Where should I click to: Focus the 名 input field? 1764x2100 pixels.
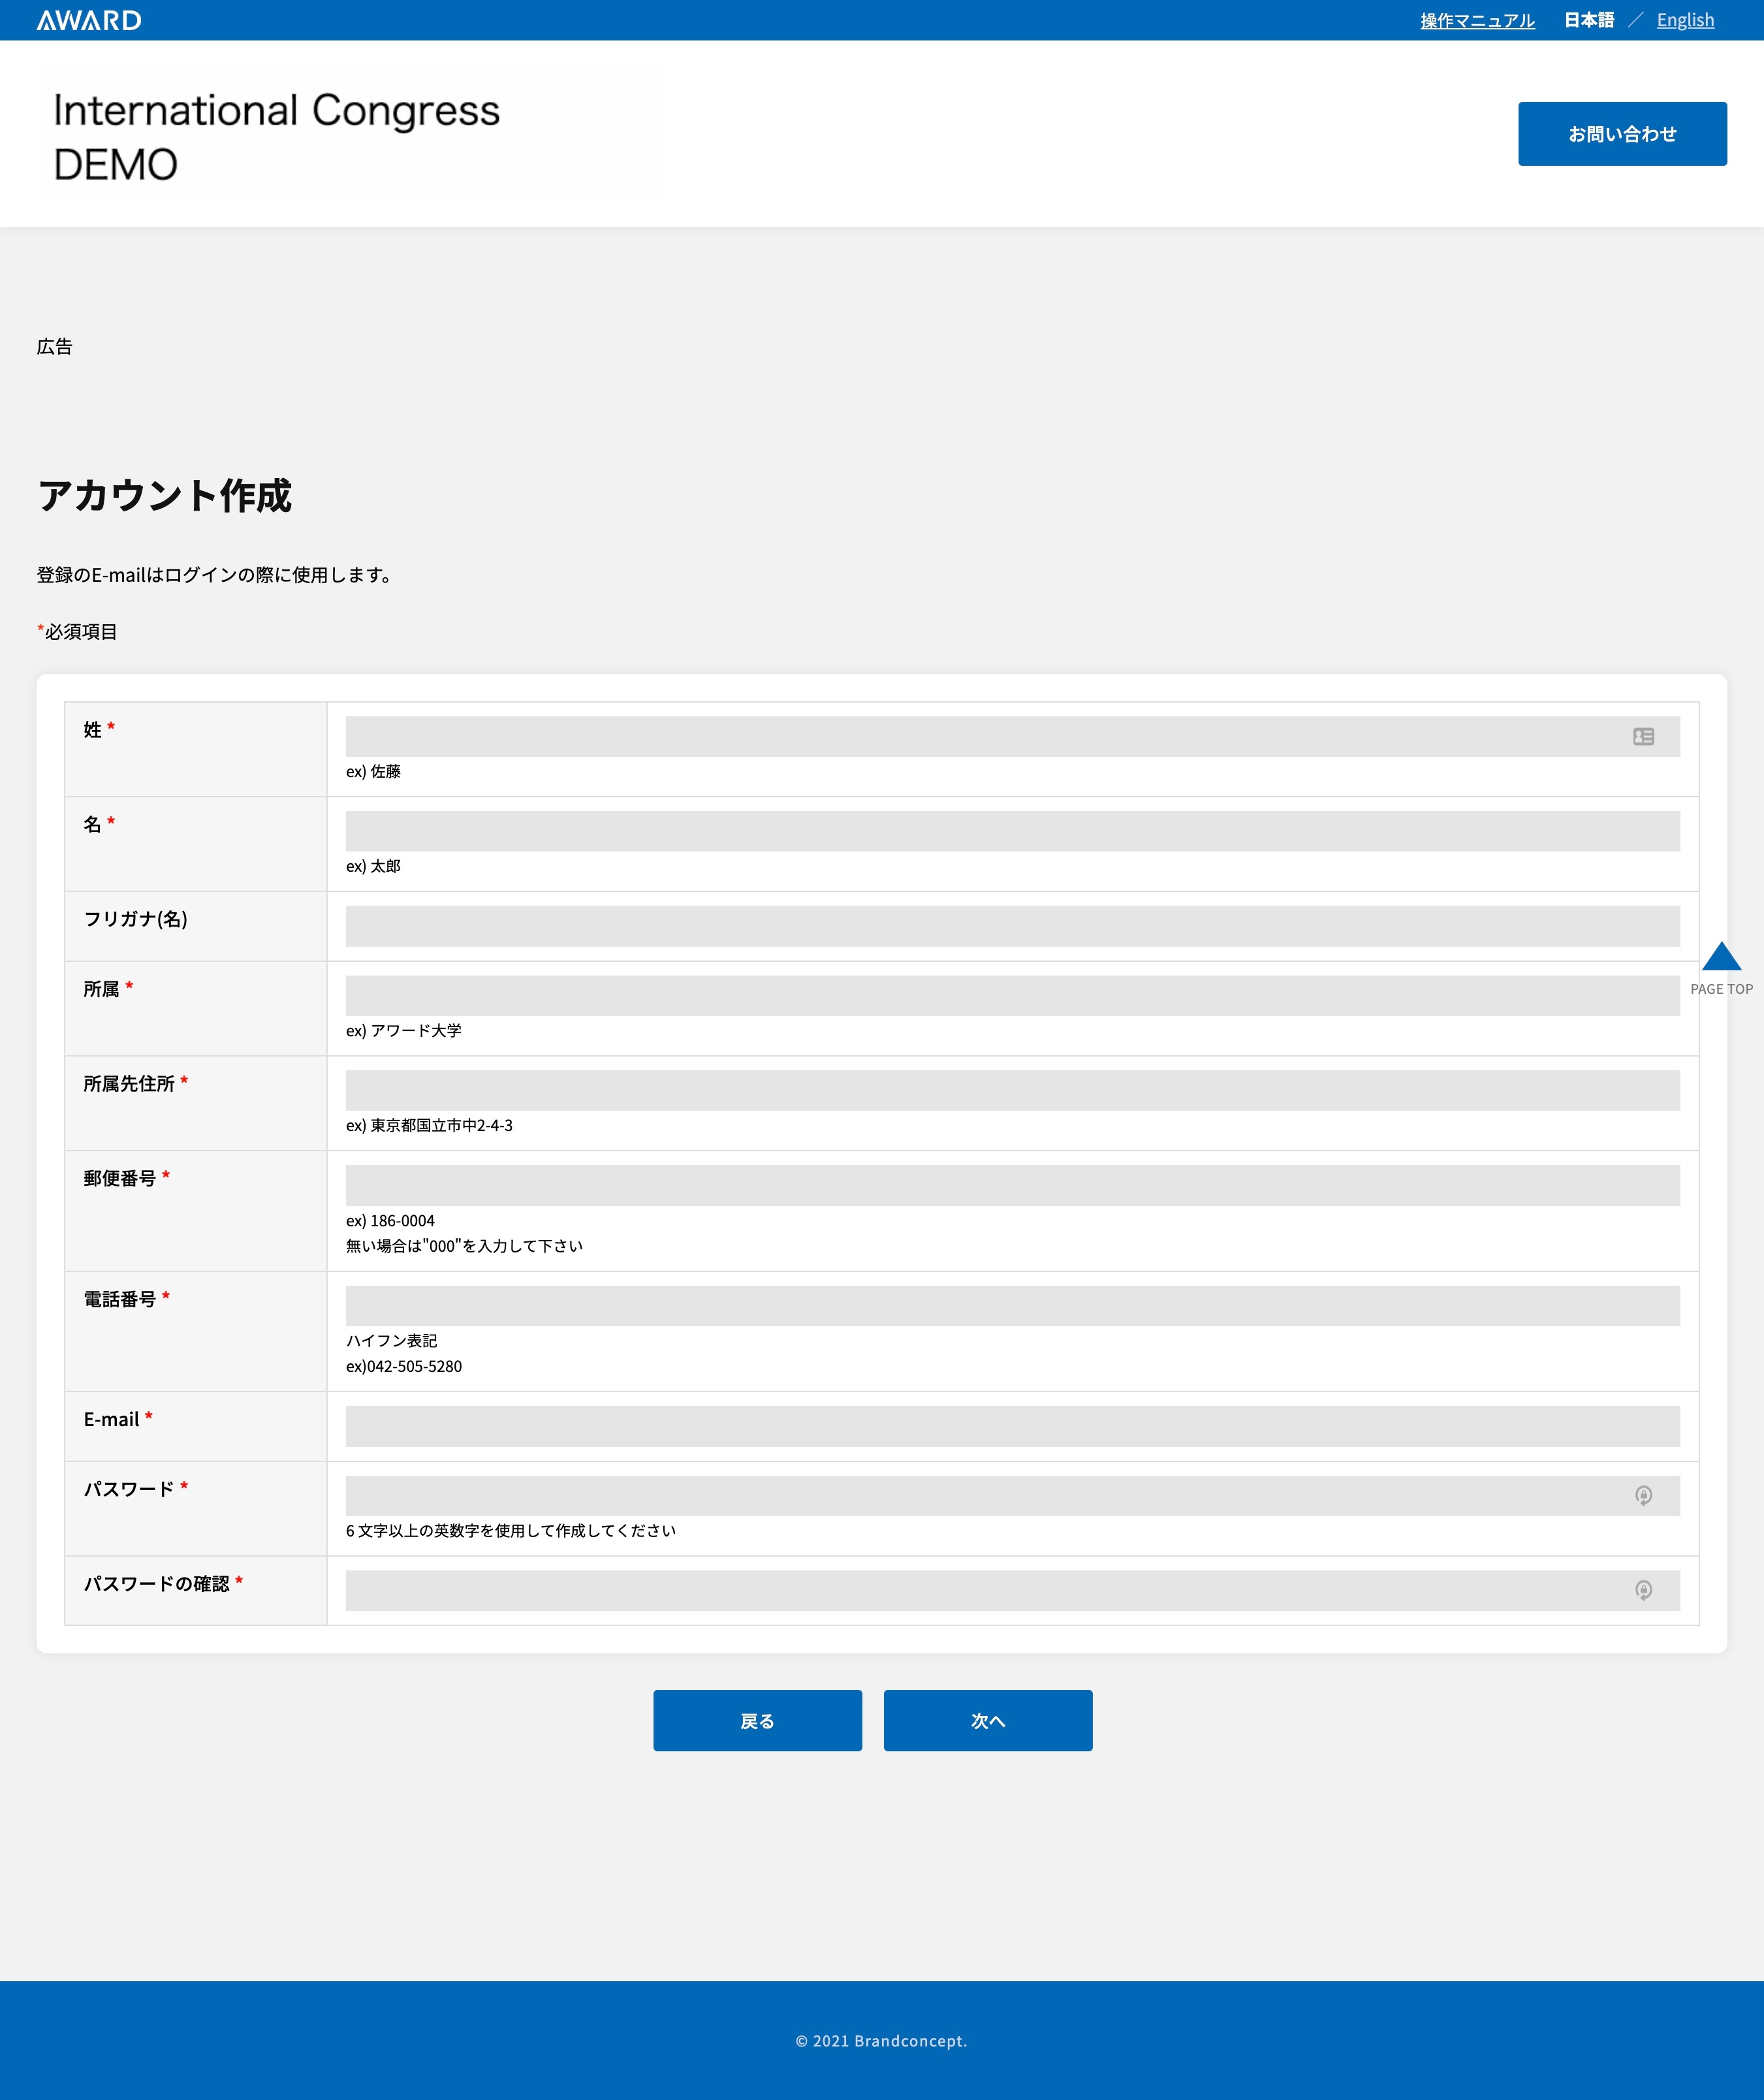(x=1012, y=831)
